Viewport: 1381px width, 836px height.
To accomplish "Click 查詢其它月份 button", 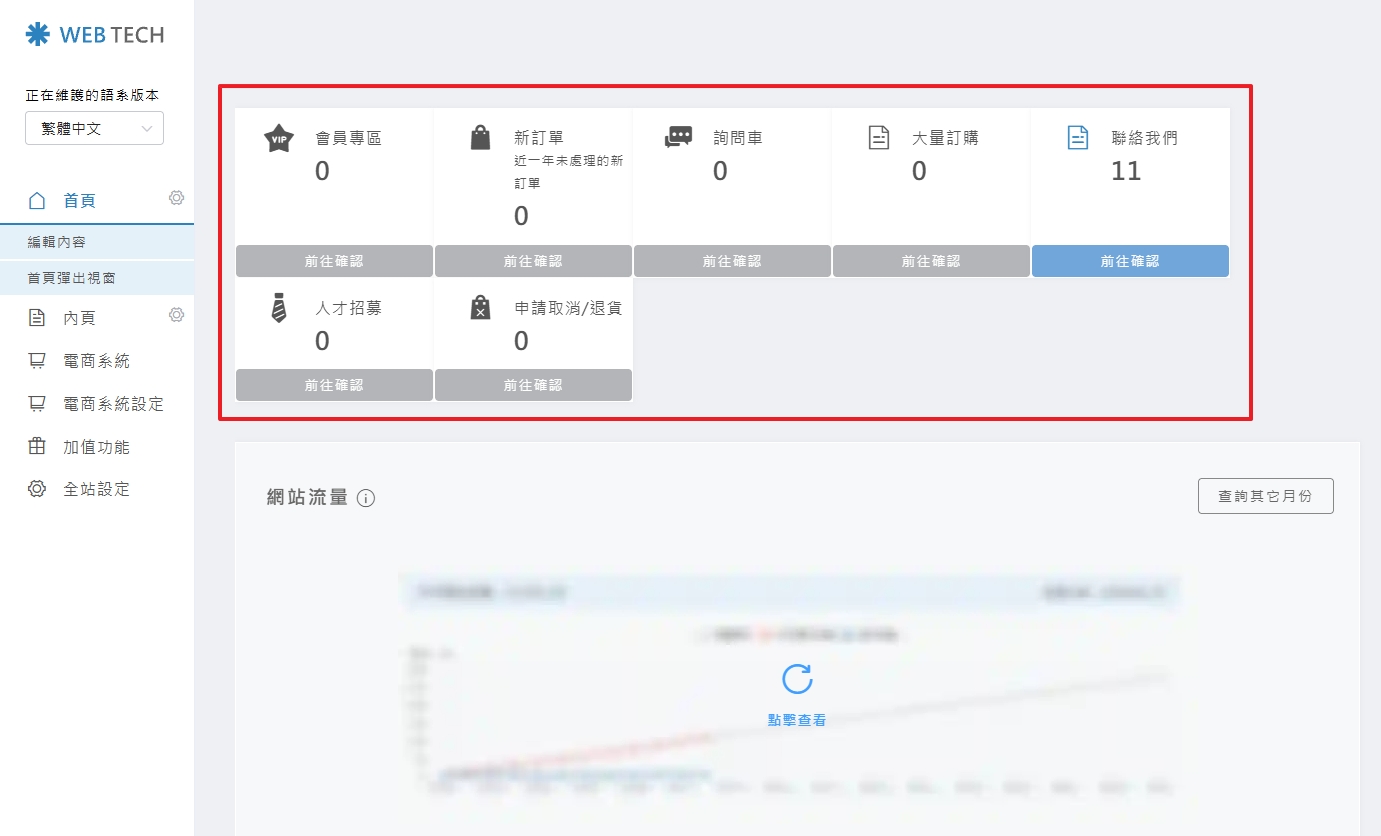I will (1265, 495).
